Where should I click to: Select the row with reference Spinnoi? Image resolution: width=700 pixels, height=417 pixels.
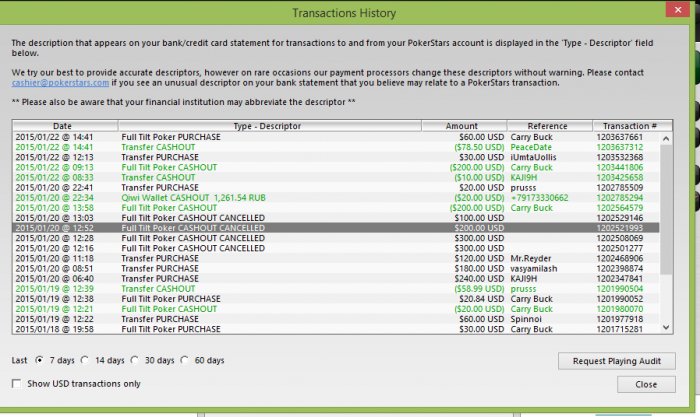coord(336,319)
